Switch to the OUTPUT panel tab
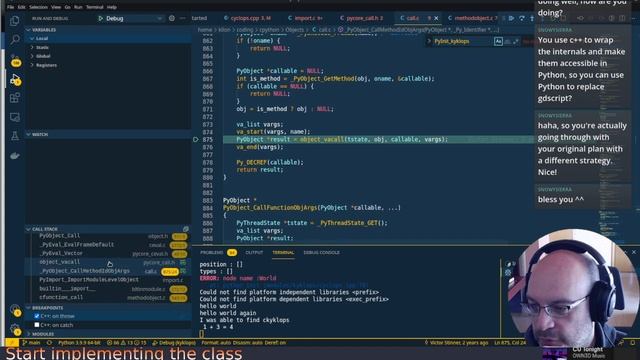Viewport: 640px width, 360px height. 254,253
